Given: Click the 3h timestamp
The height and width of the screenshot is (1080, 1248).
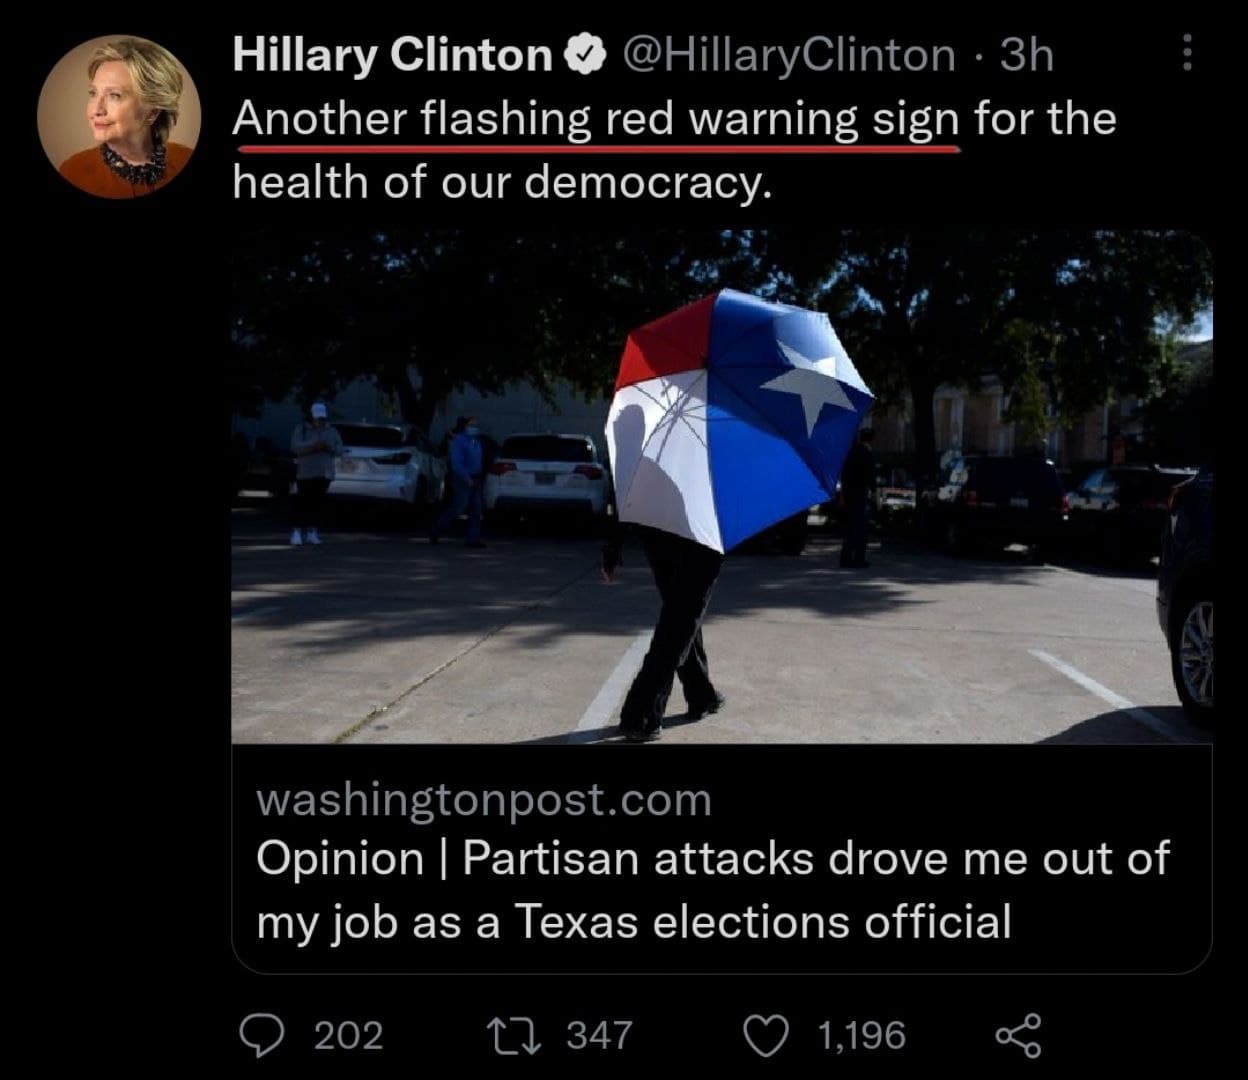Looking at the screenshot, I should 1026,56.
